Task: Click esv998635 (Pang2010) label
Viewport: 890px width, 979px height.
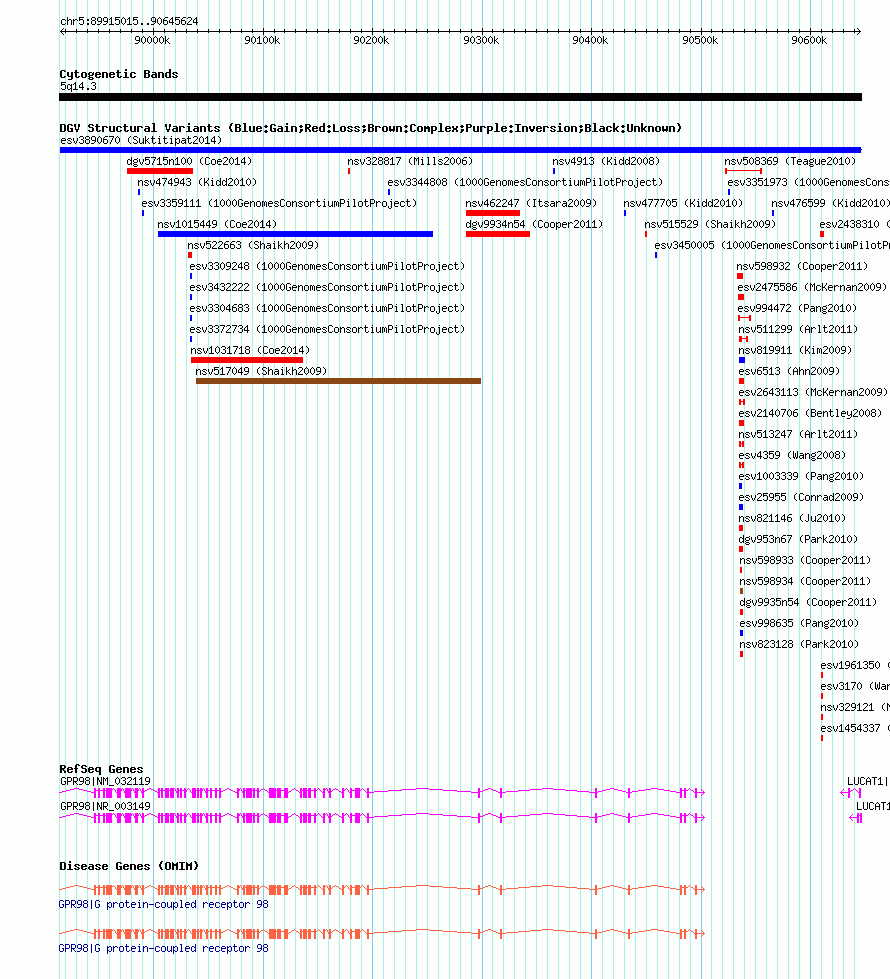Action: 799,624
